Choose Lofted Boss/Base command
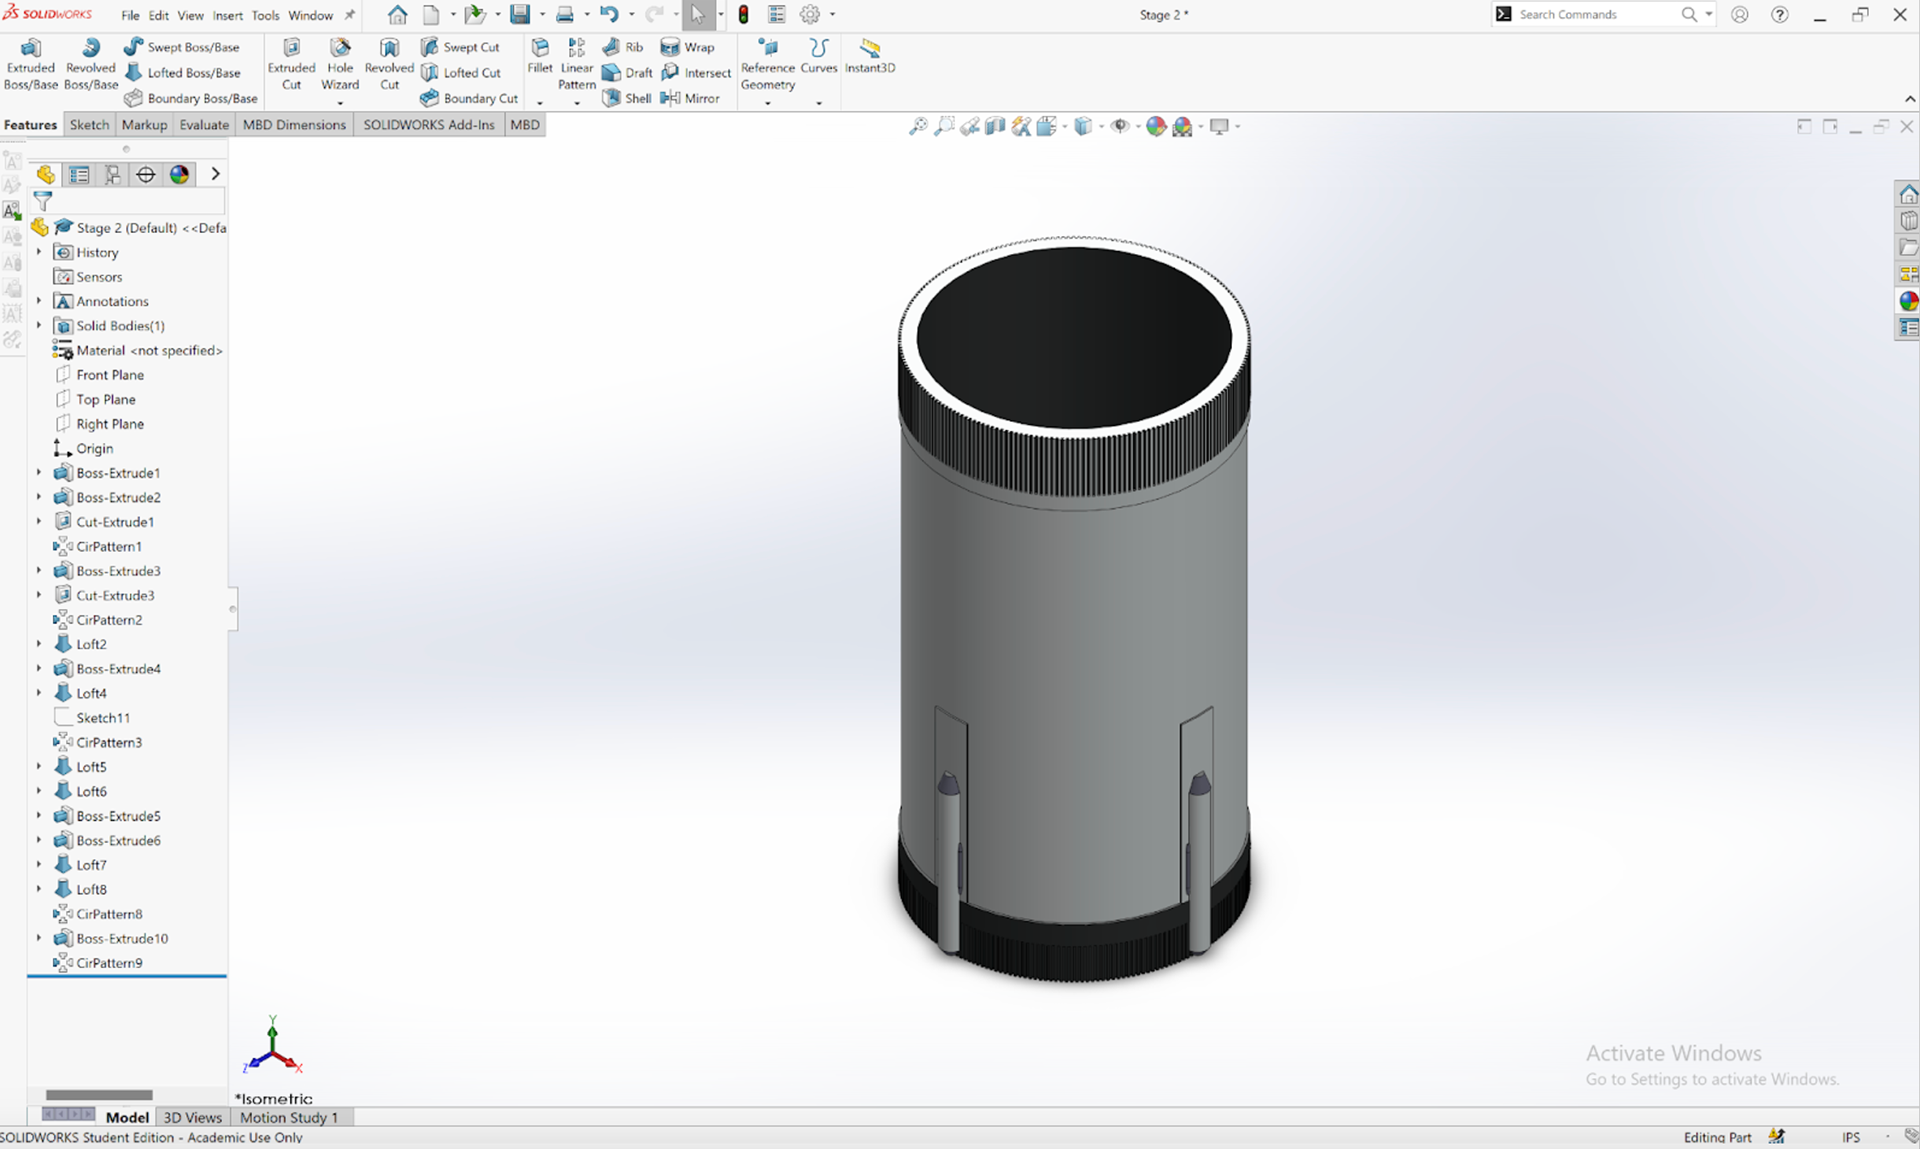The image size is (1920, 1149). 183,72
